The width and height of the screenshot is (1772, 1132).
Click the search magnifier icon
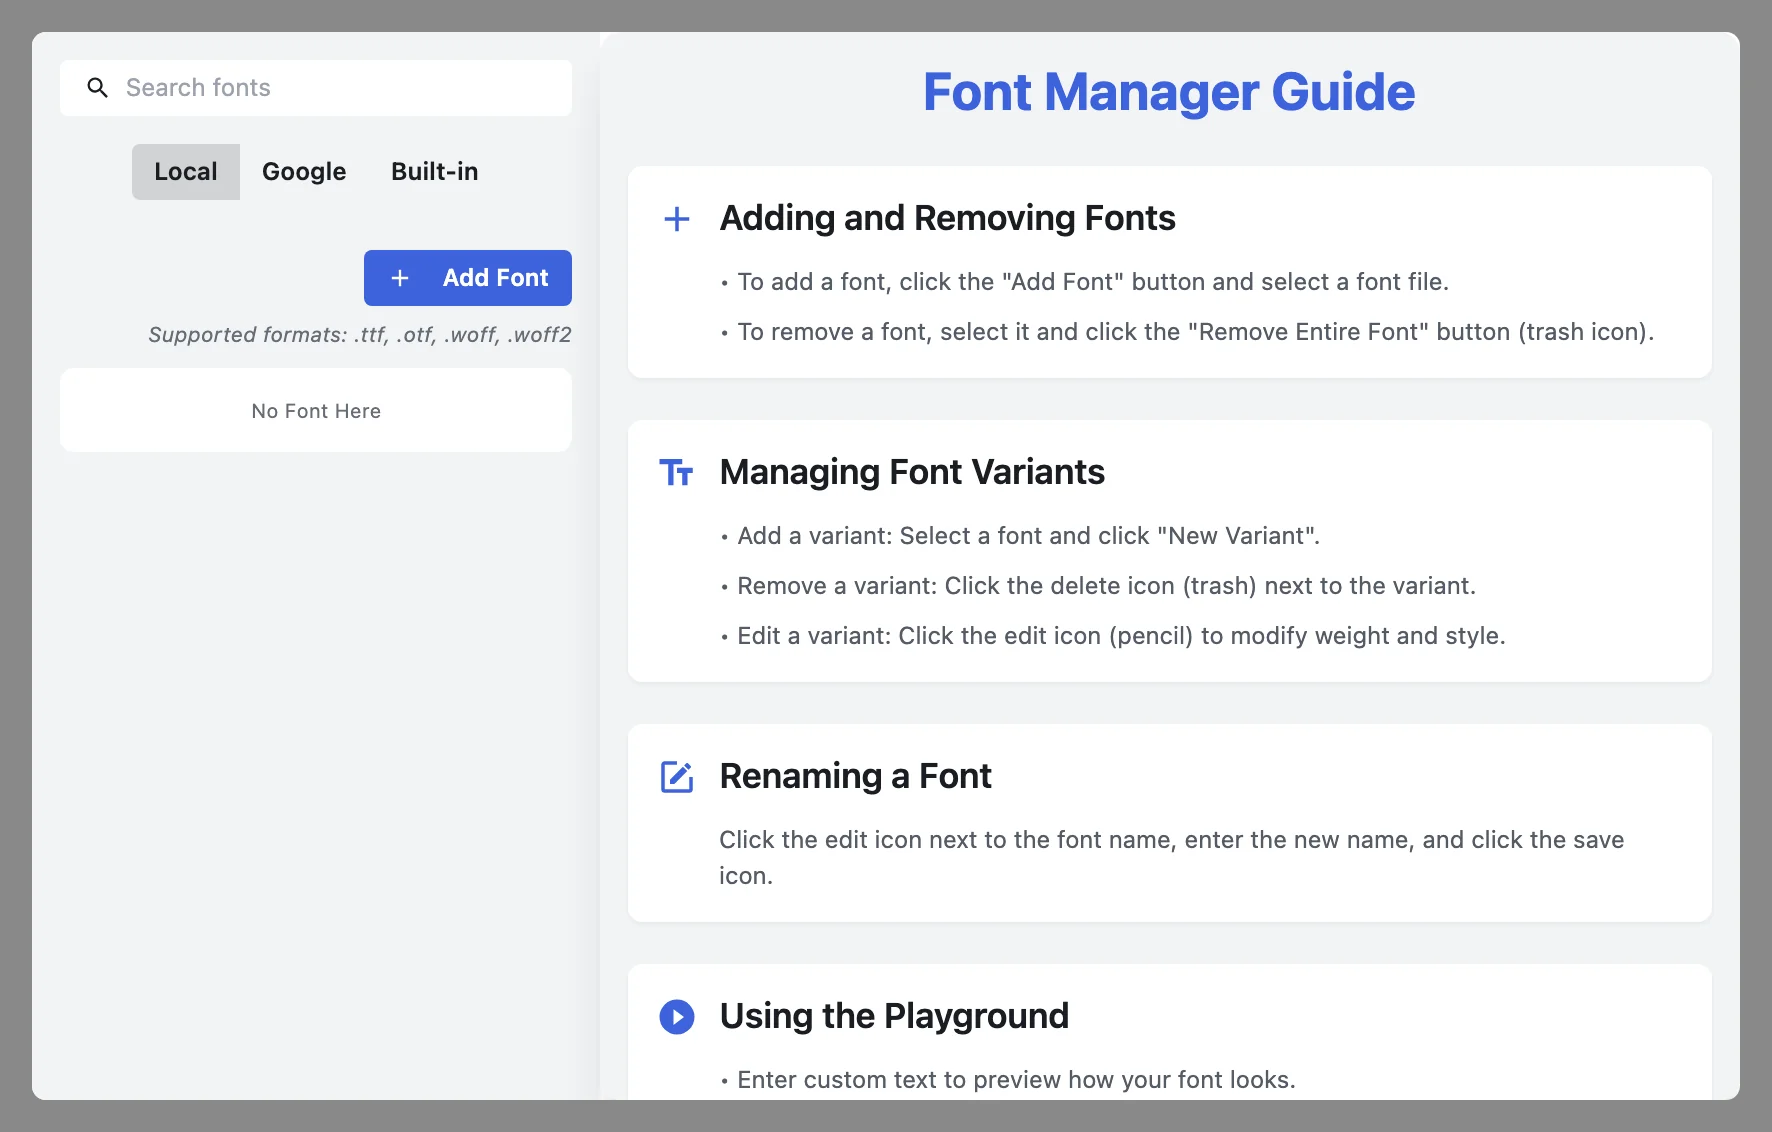point(97,88)
